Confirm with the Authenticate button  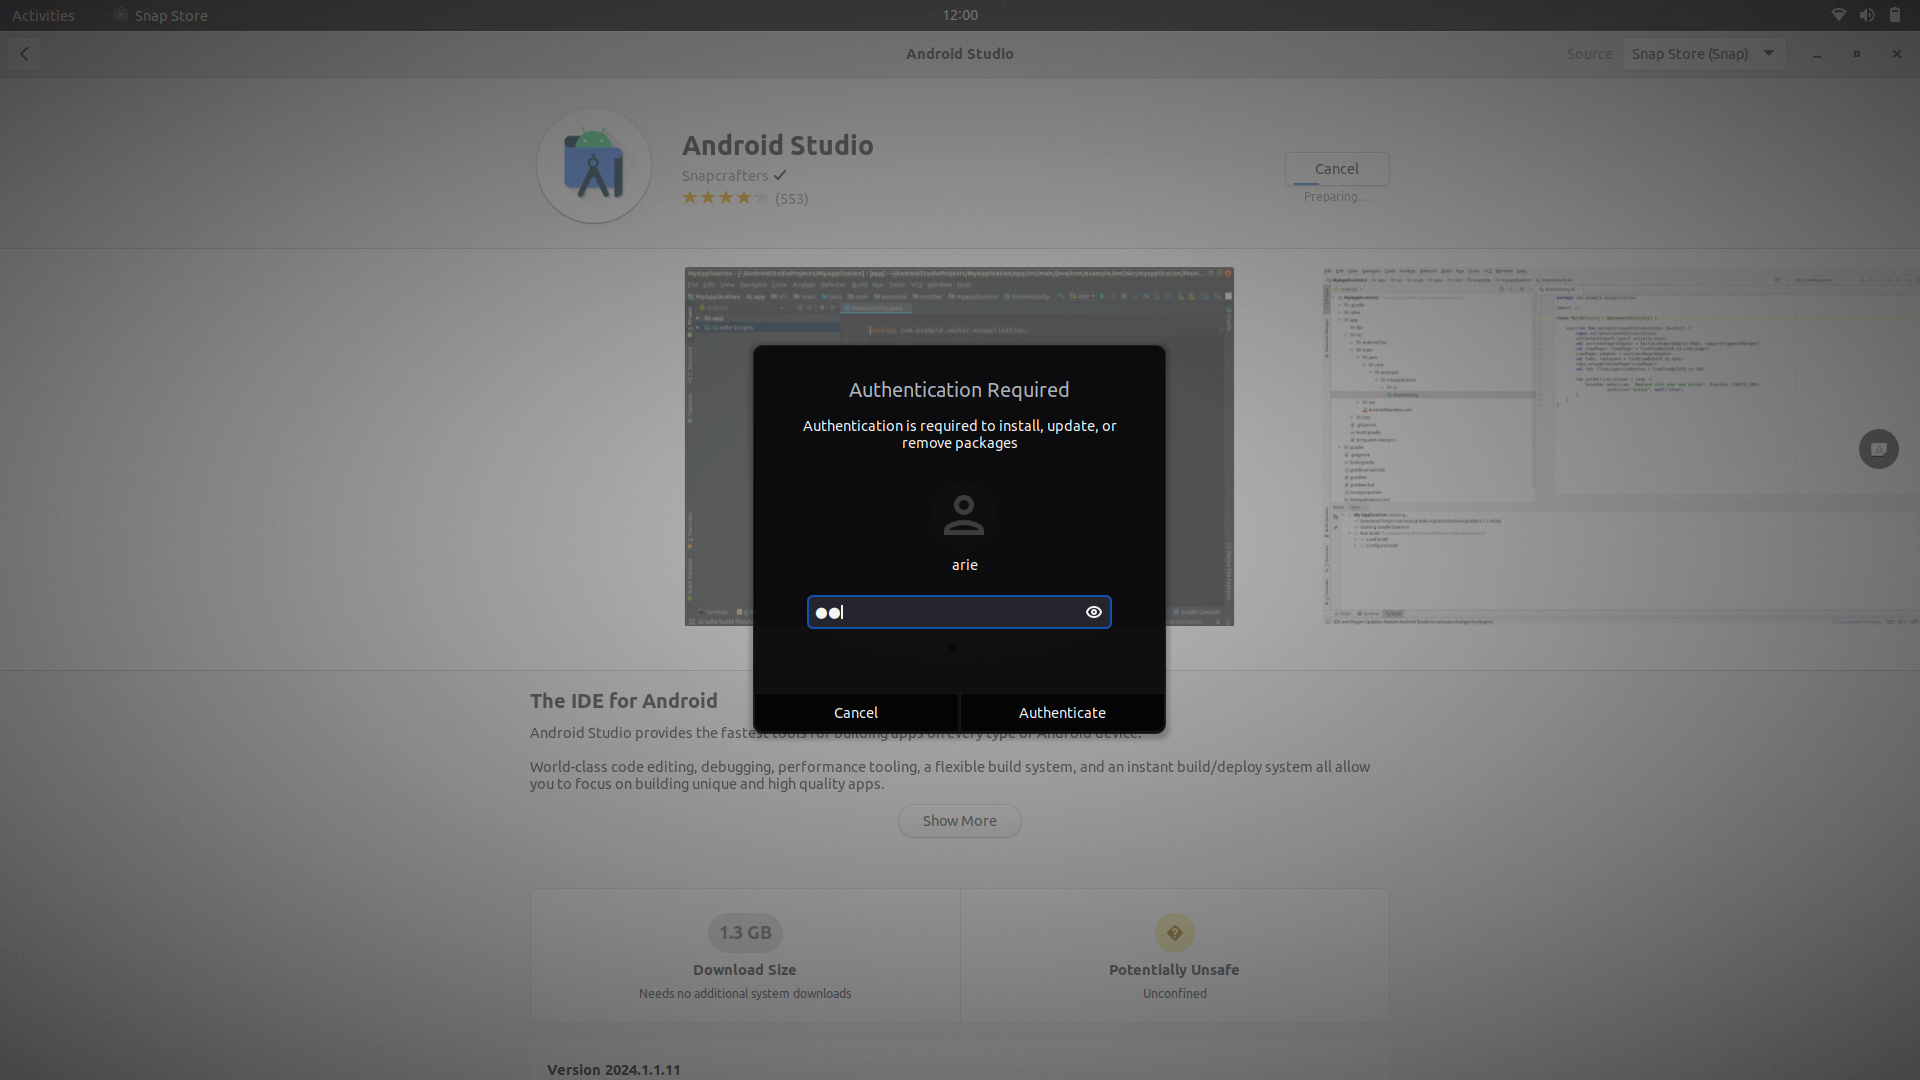pos(1062,713)
